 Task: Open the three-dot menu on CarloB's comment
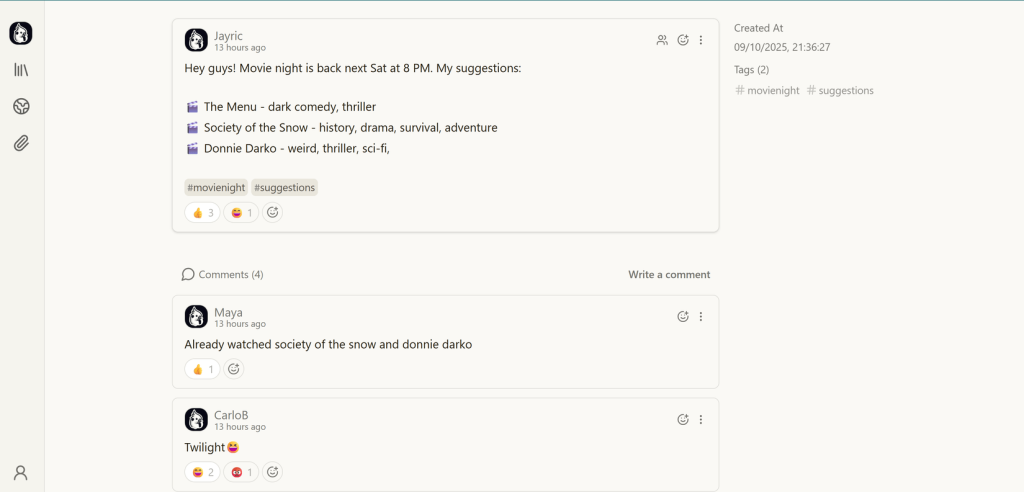[x=701, y=420]
